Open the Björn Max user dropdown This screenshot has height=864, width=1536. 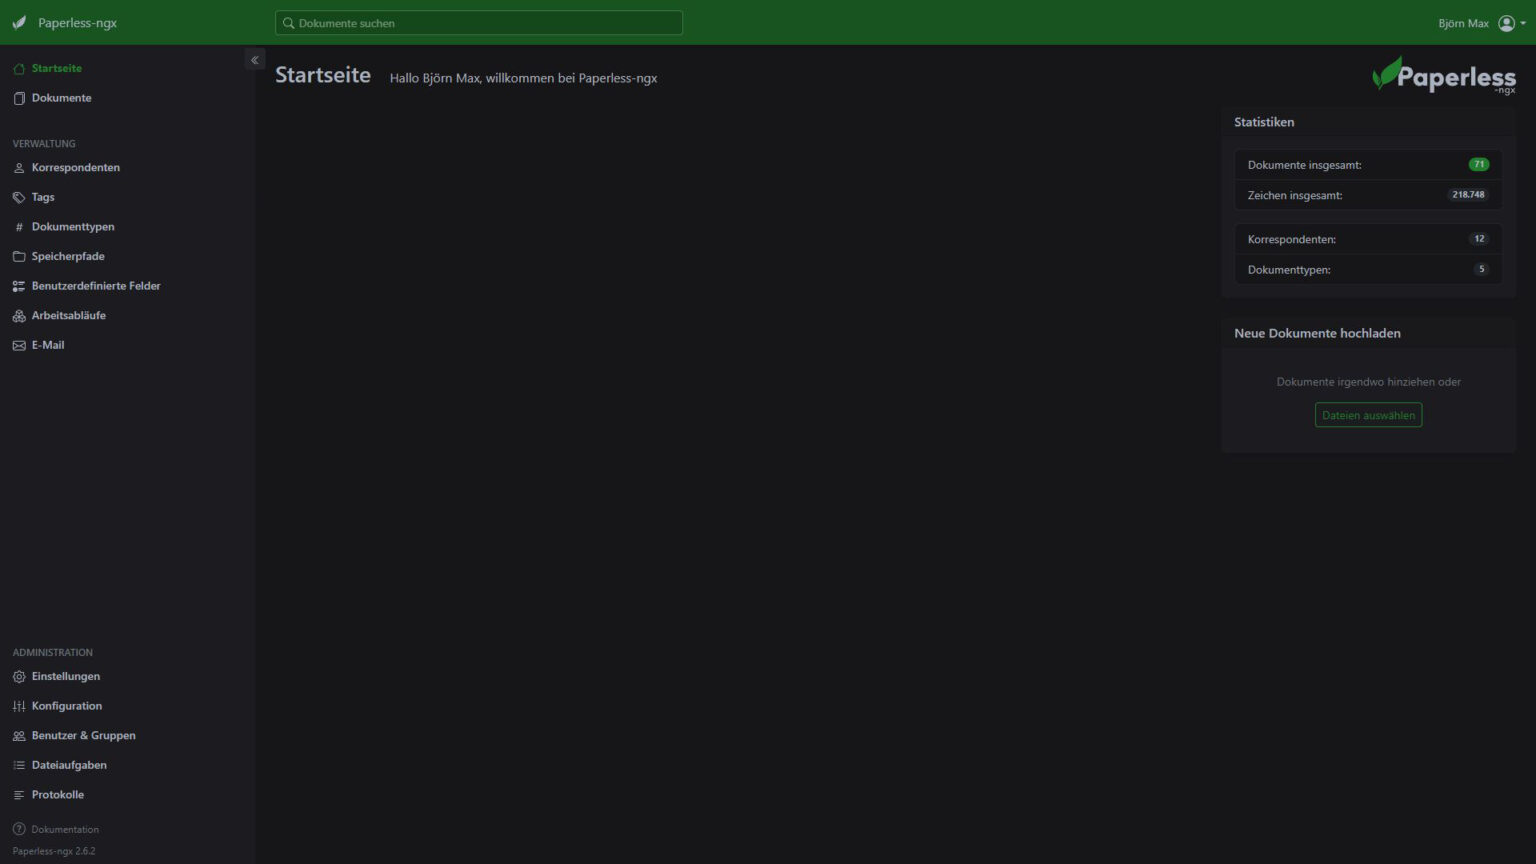[x=1482, y=23]
